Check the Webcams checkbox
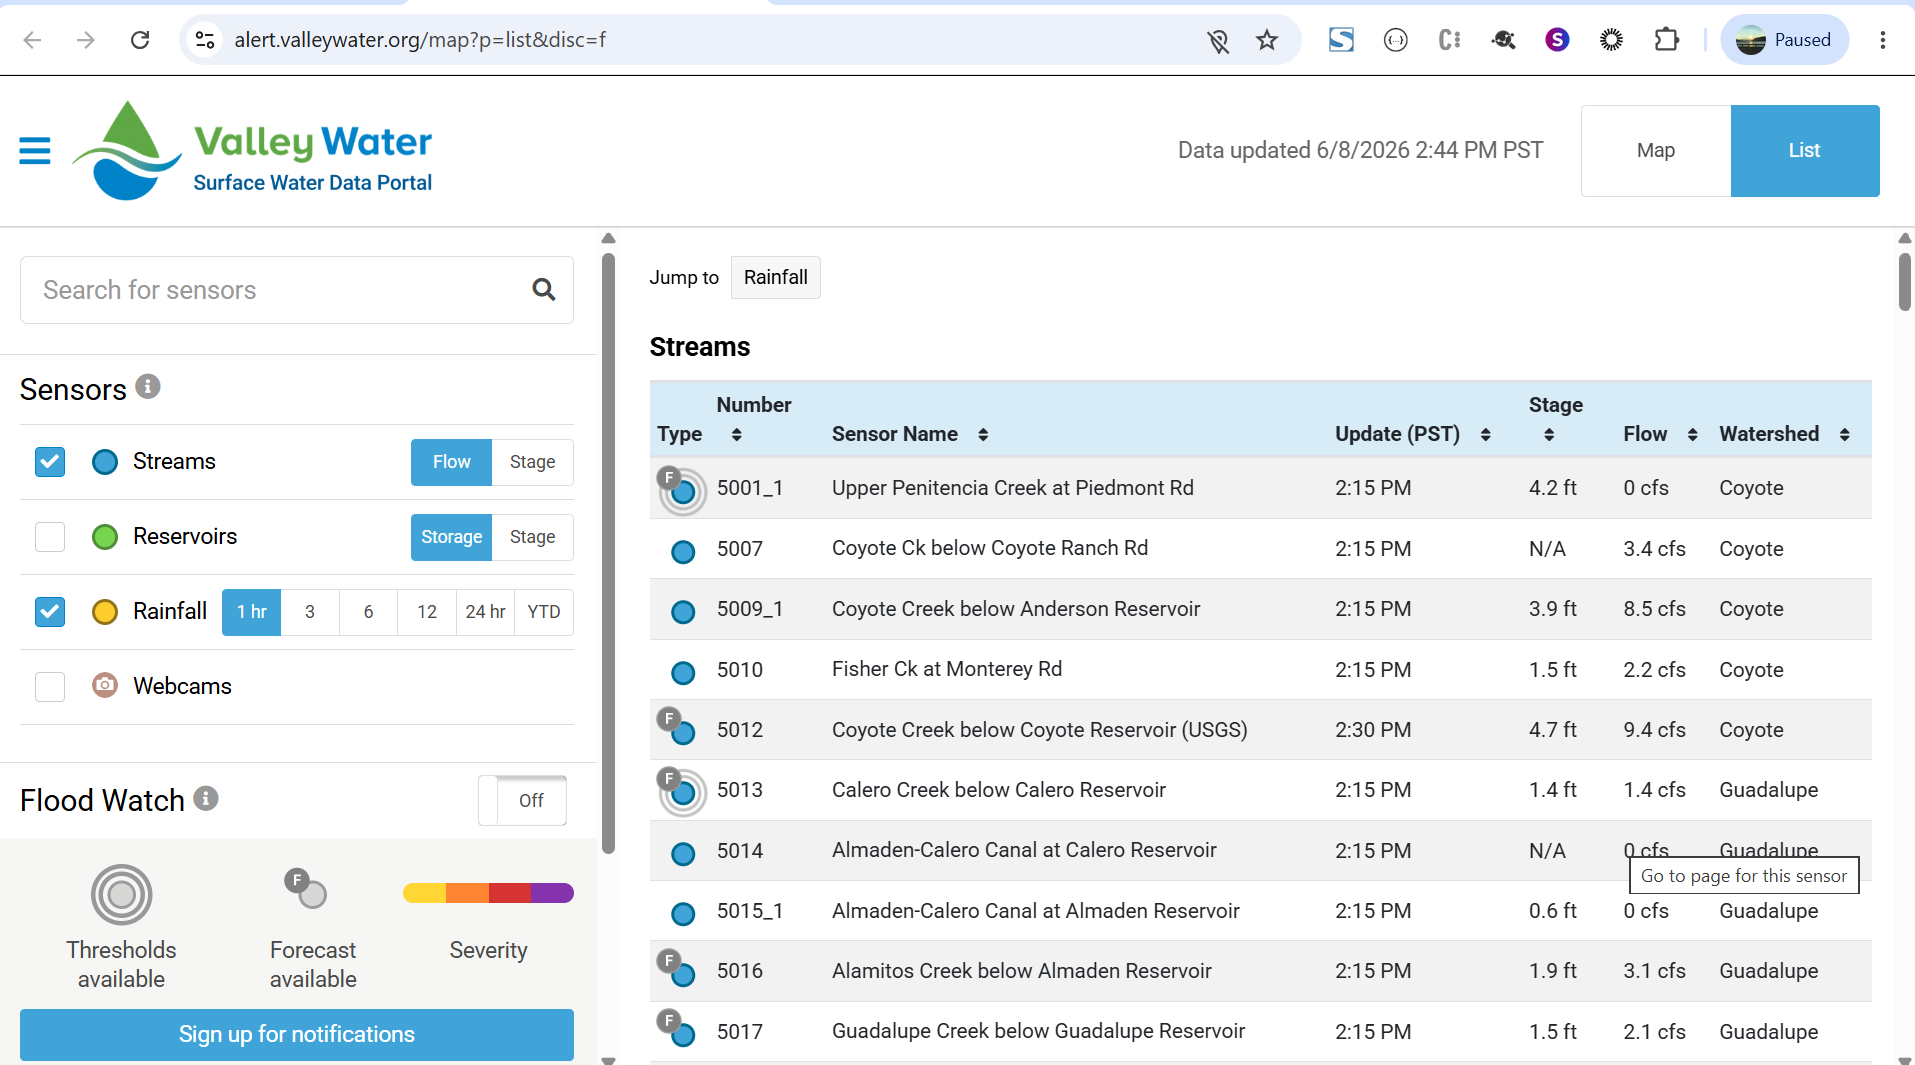This screenshot has width=1915, height=1065. point(50,687)
